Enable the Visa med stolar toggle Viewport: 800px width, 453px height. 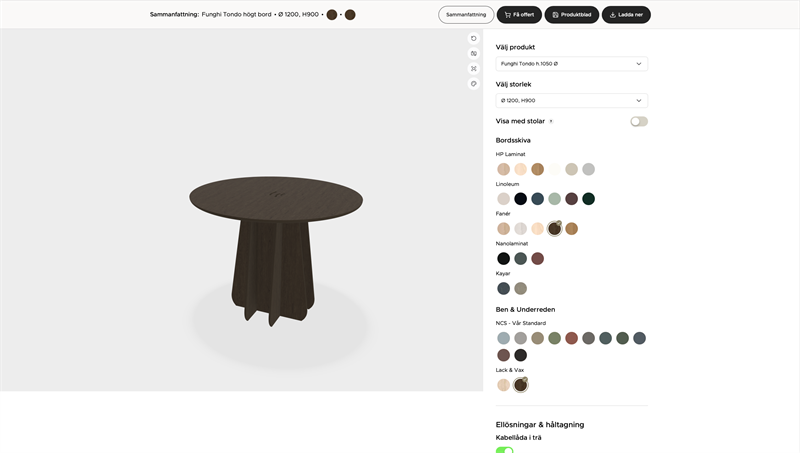click(638, 121)
